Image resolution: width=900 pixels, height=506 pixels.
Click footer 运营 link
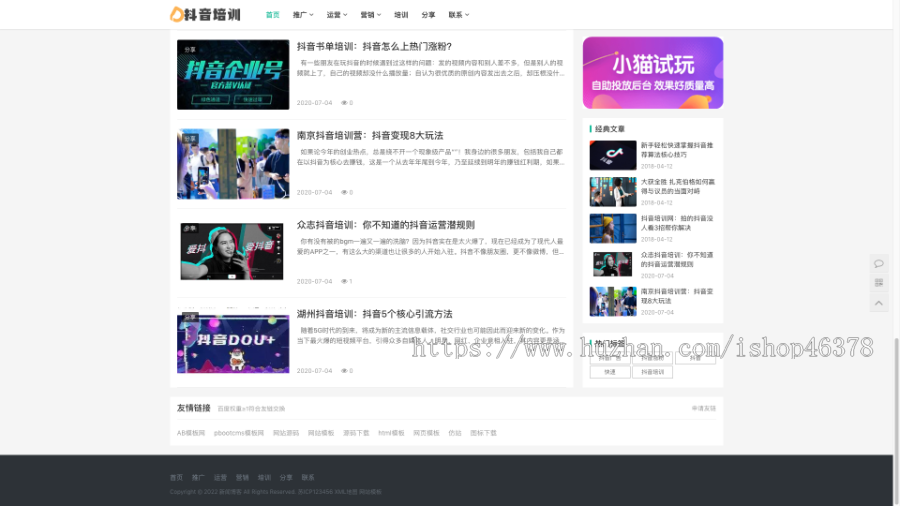click(220, 477)
